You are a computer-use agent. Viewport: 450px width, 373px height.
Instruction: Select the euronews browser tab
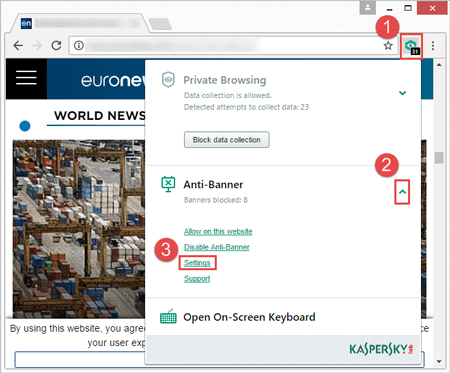coord(80,23)
